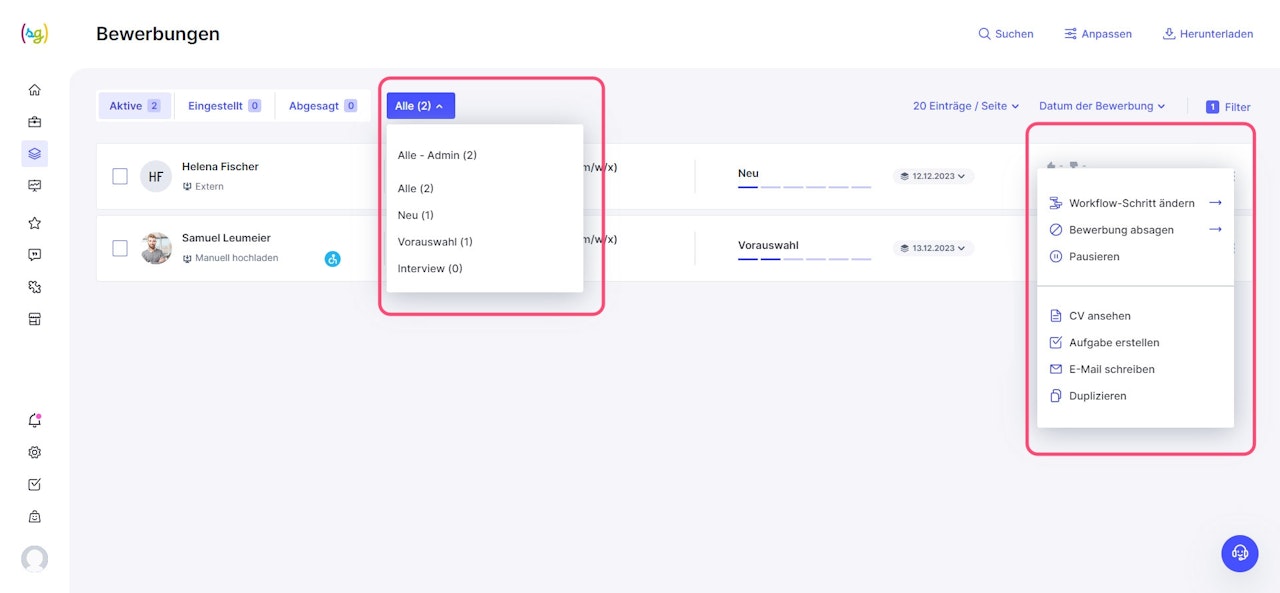Click the Suchen search button

point(1005,34)
